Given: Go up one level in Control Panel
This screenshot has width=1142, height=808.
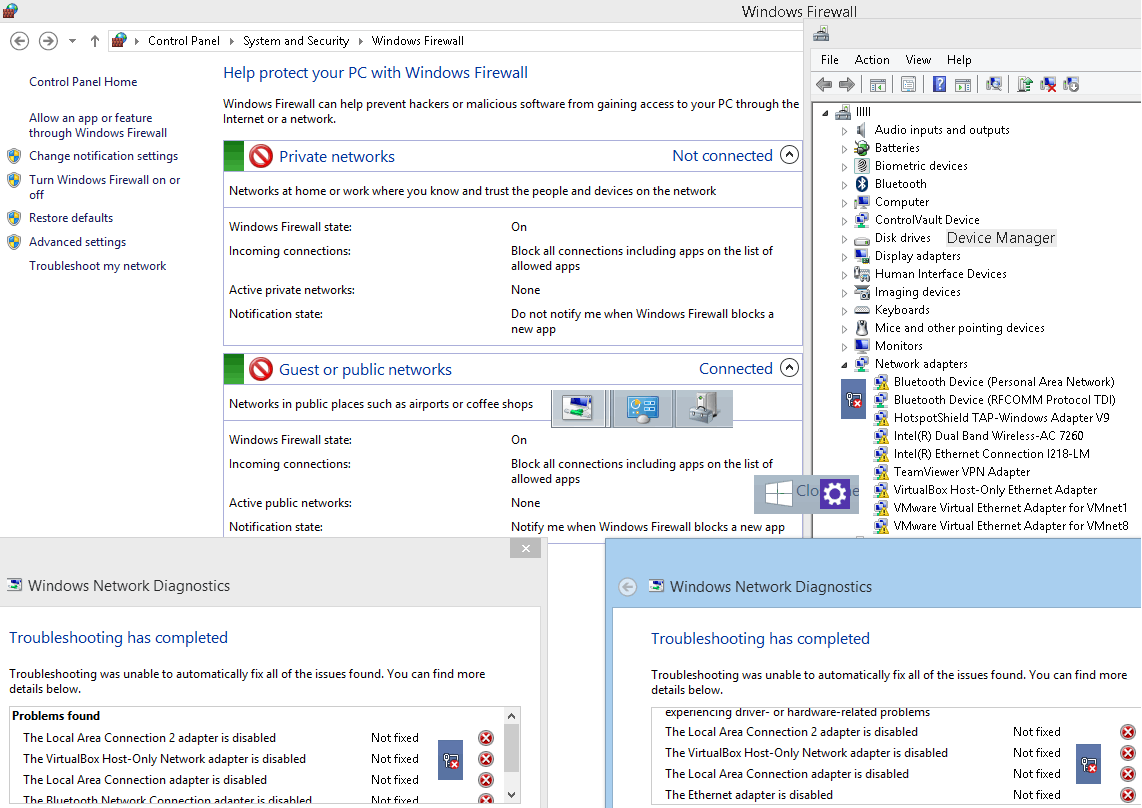Looking at the screenshot, I should 95,41.
